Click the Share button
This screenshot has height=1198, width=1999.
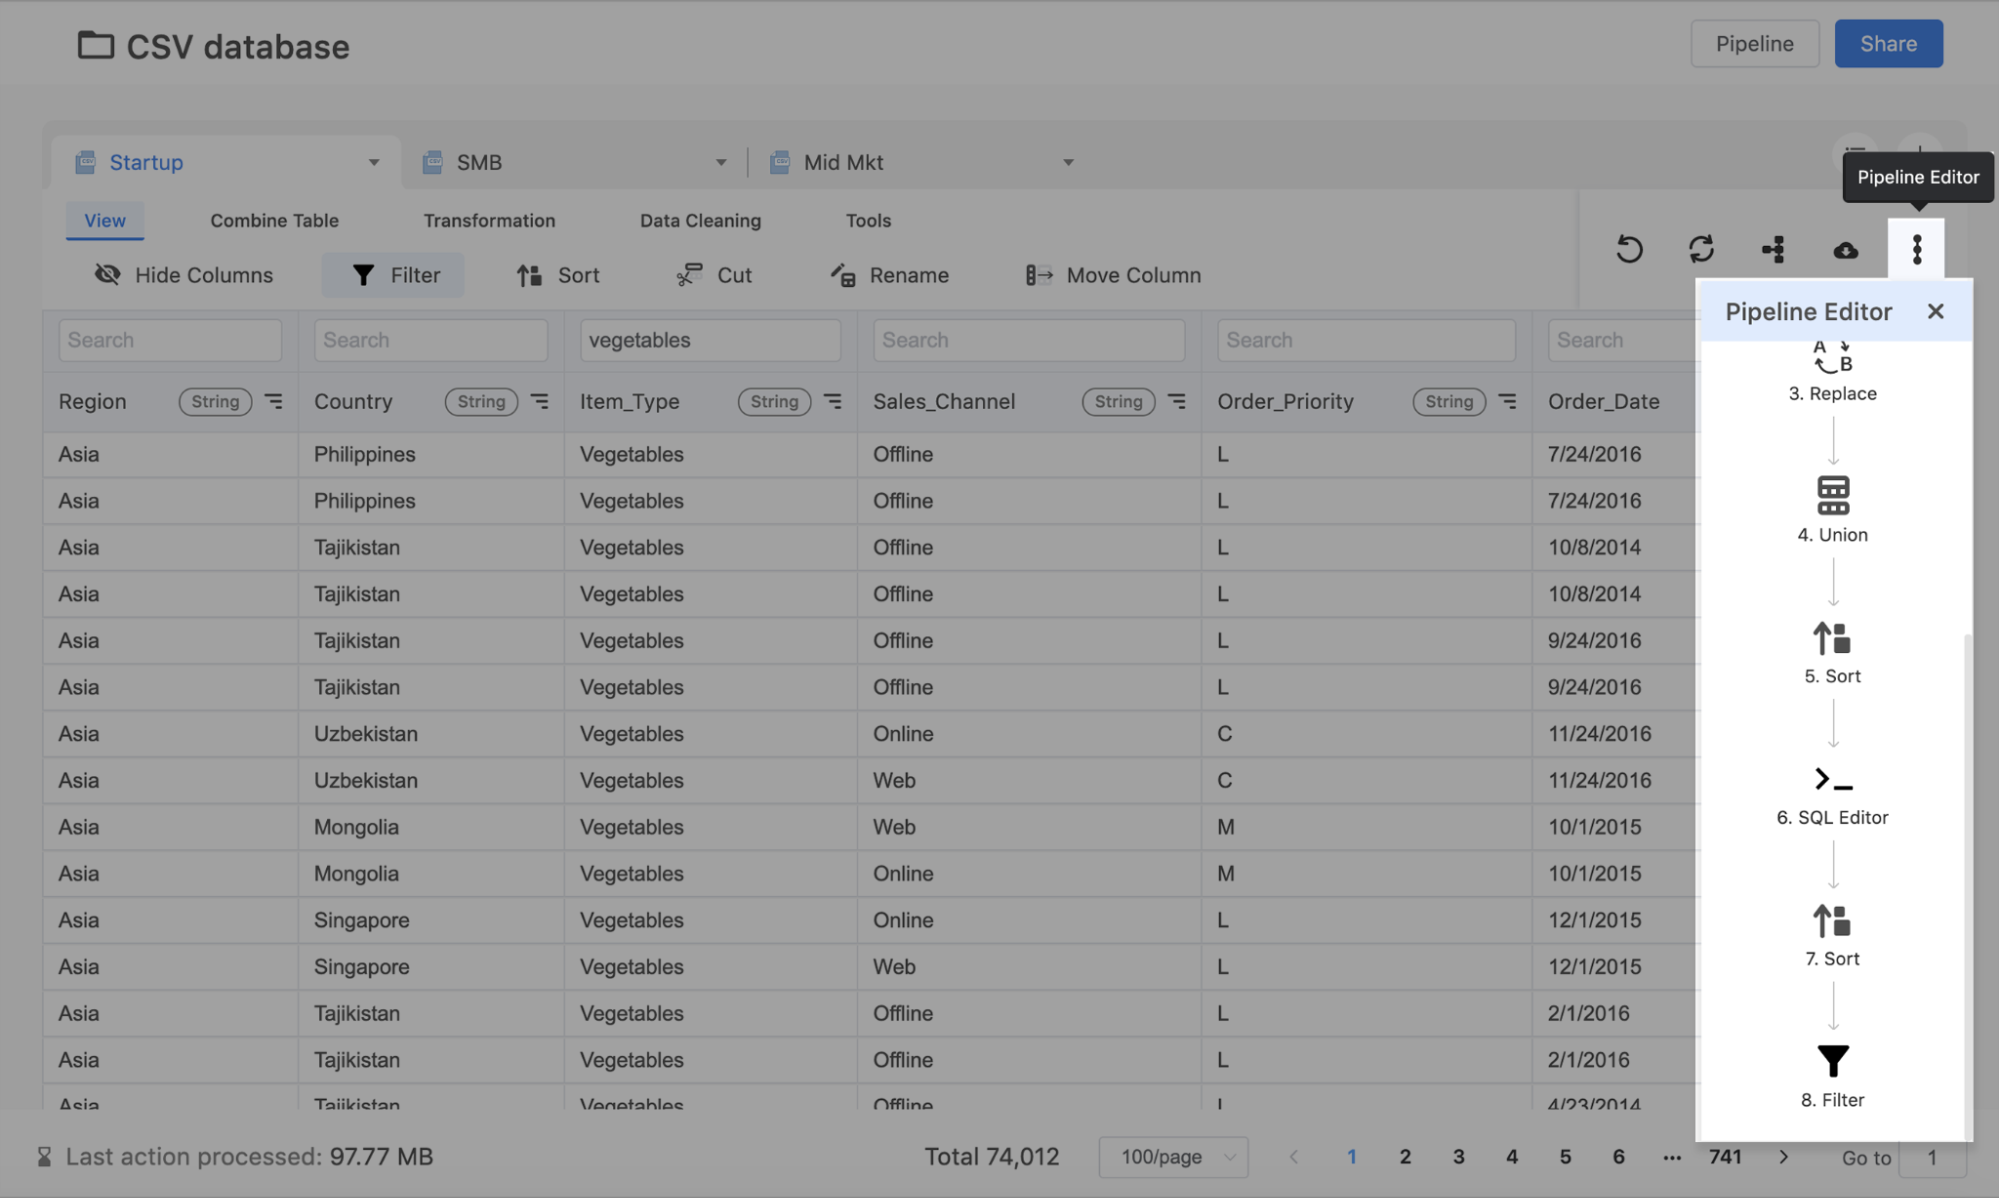pyautogui.click(x=1888, y=44)
